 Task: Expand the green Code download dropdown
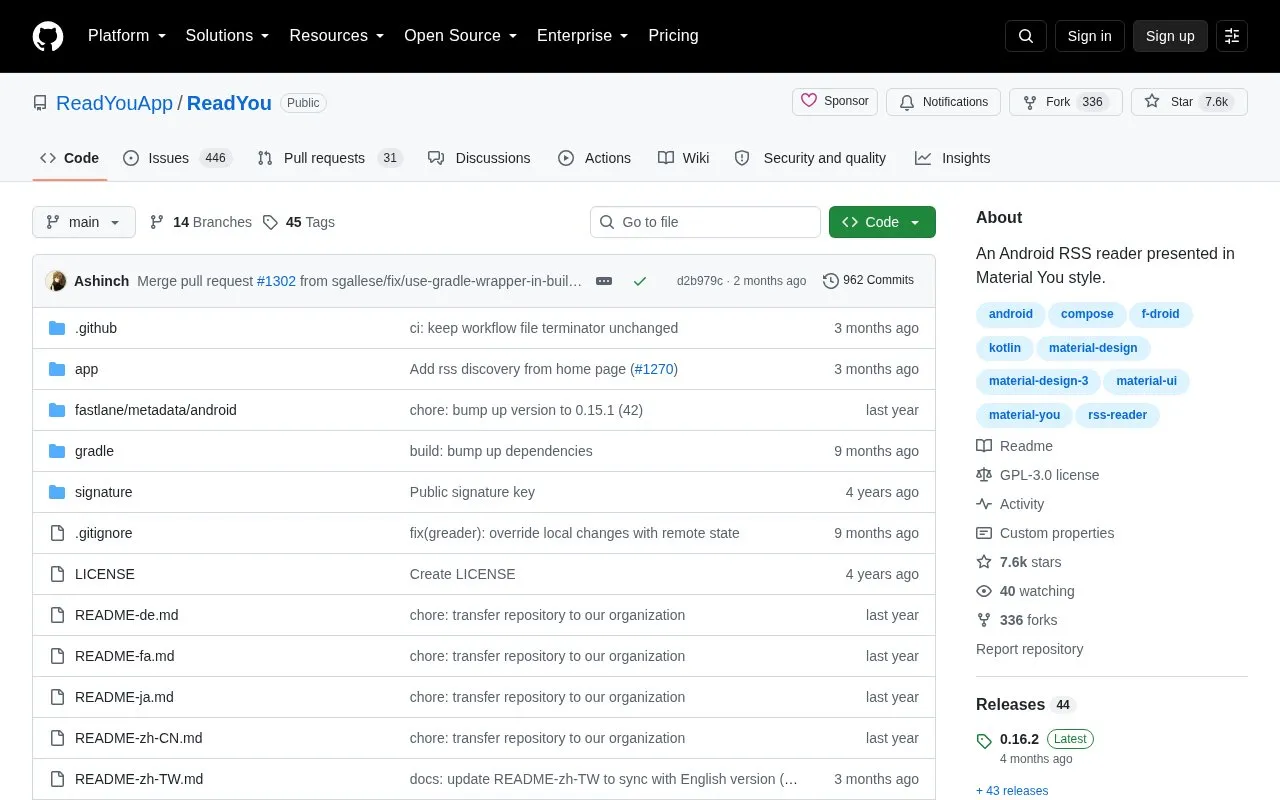click(882, 222)
